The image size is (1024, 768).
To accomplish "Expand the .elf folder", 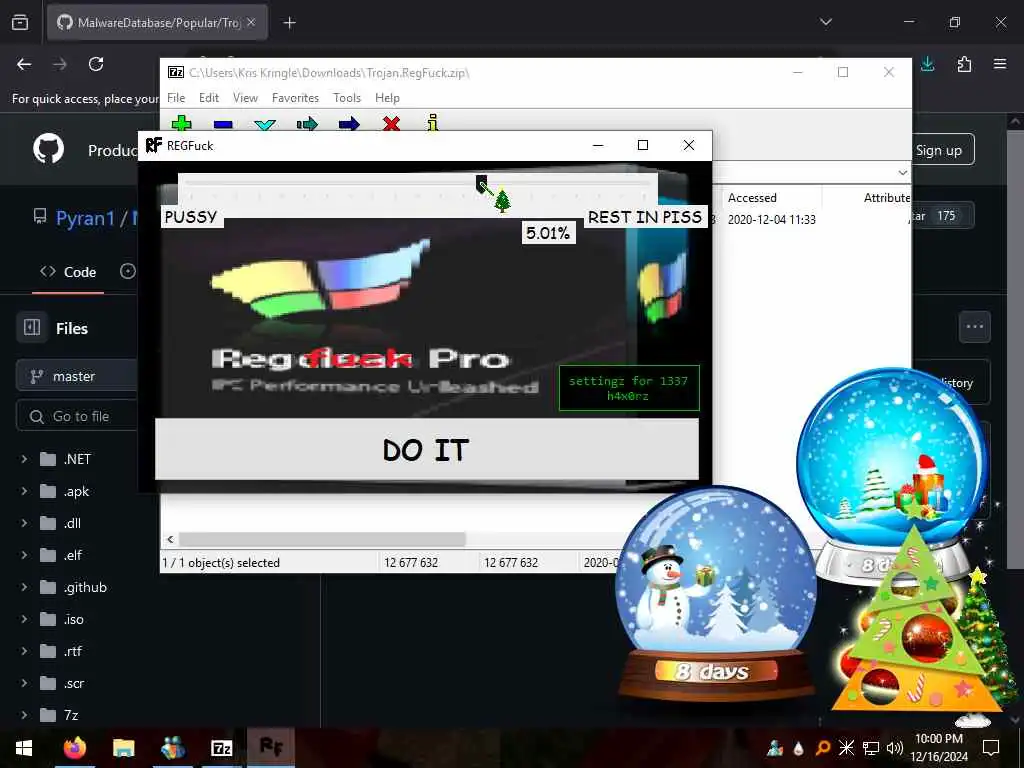I will pyautogui.click(x=24, y=555).
